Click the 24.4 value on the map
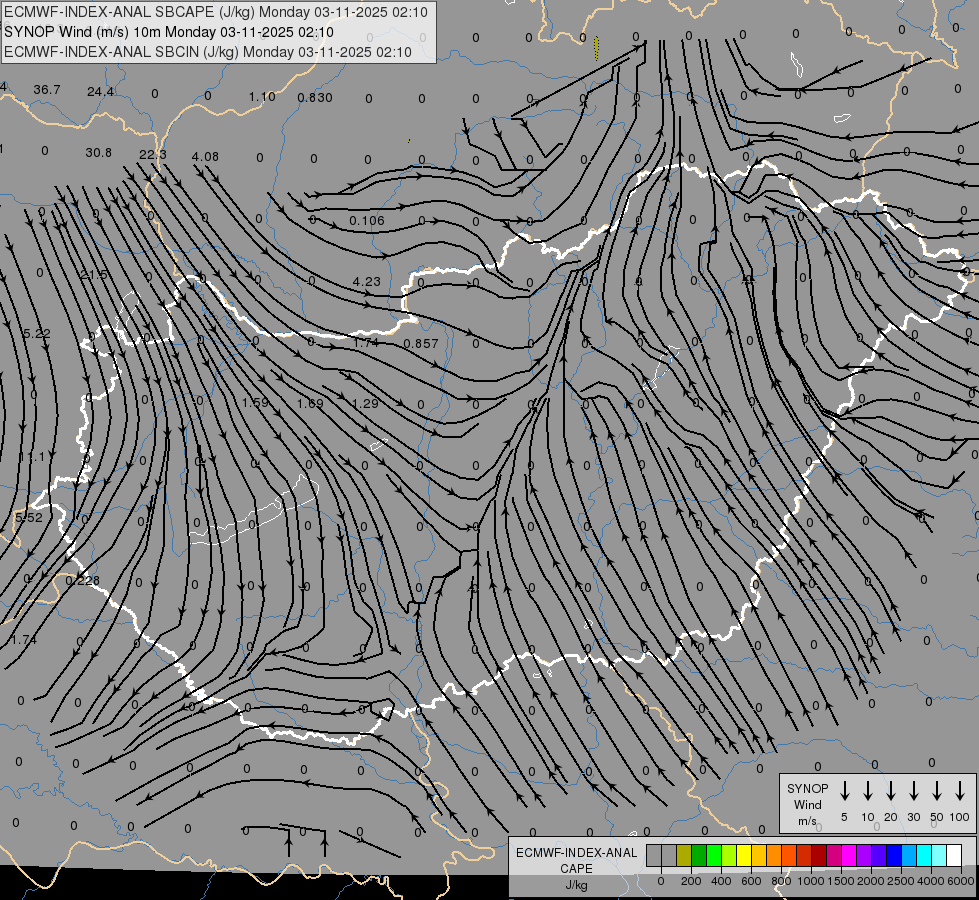This screenshot has height=900, width=979. [101, 92]
